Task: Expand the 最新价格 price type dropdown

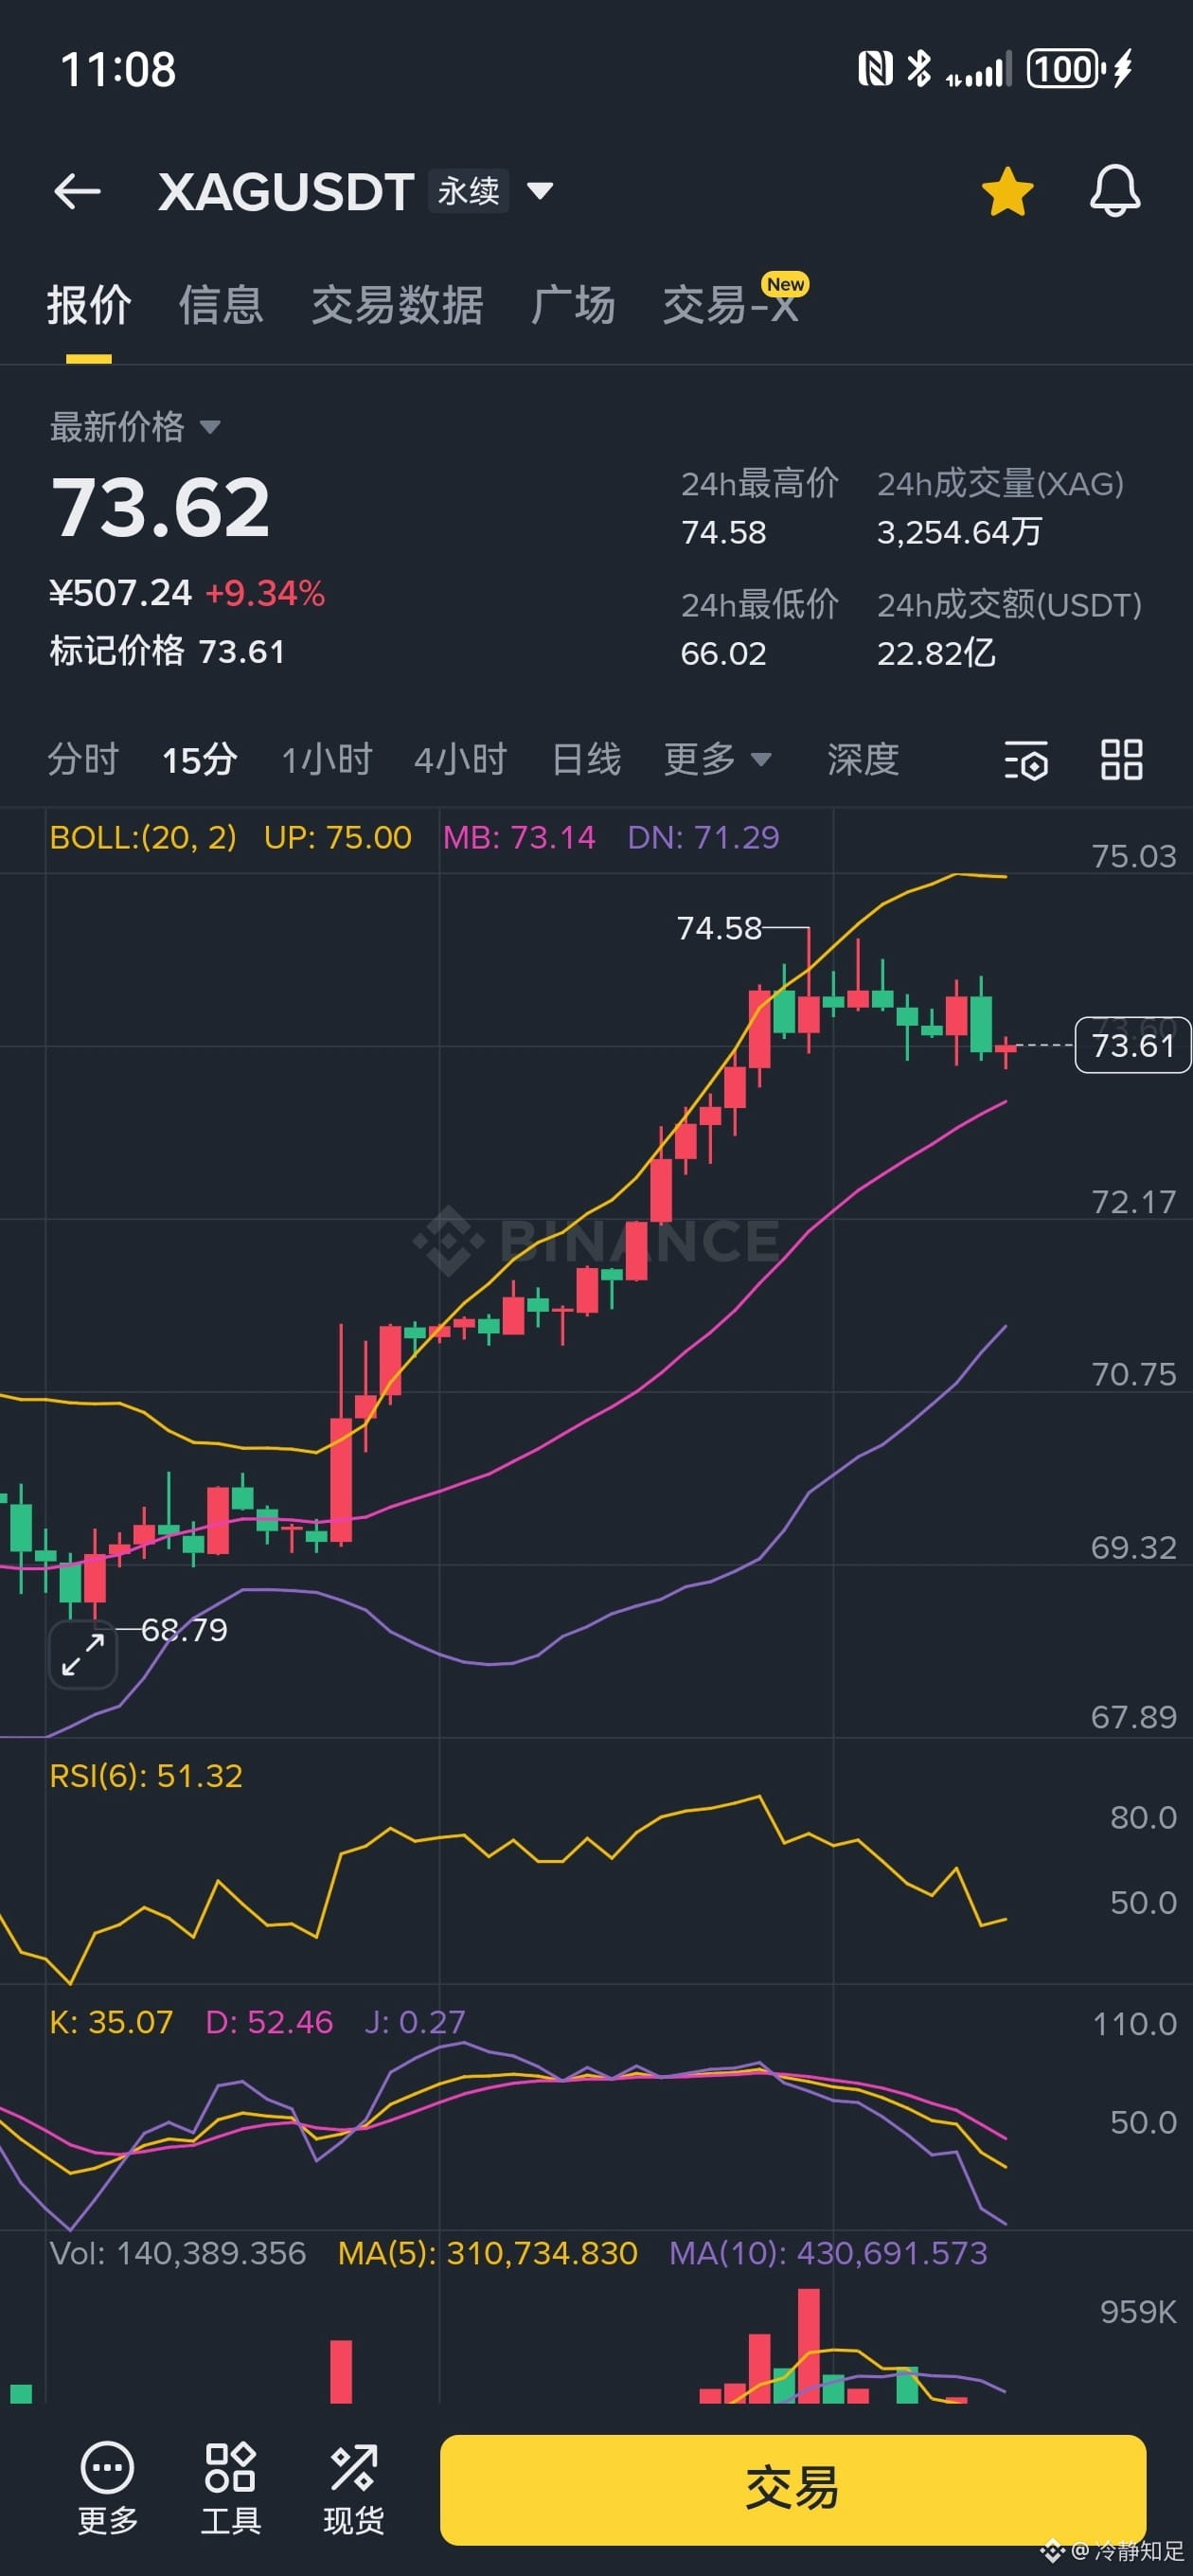Action: coord(135,427)
